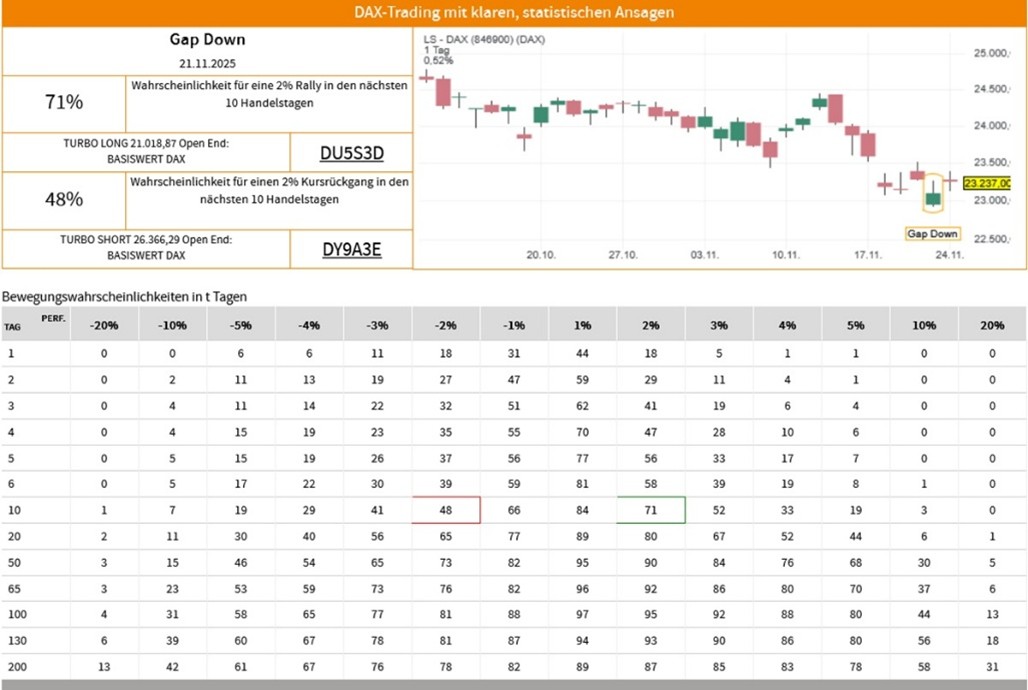Open the DU5S3D turbo long link

pyautogui.click(x=351, y=153)
